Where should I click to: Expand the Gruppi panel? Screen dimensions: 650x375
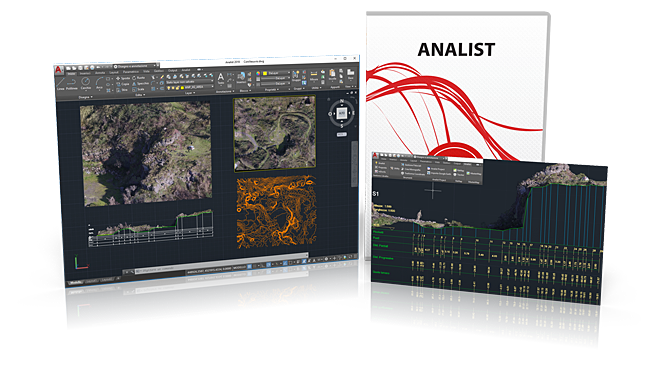pos(299,88)
